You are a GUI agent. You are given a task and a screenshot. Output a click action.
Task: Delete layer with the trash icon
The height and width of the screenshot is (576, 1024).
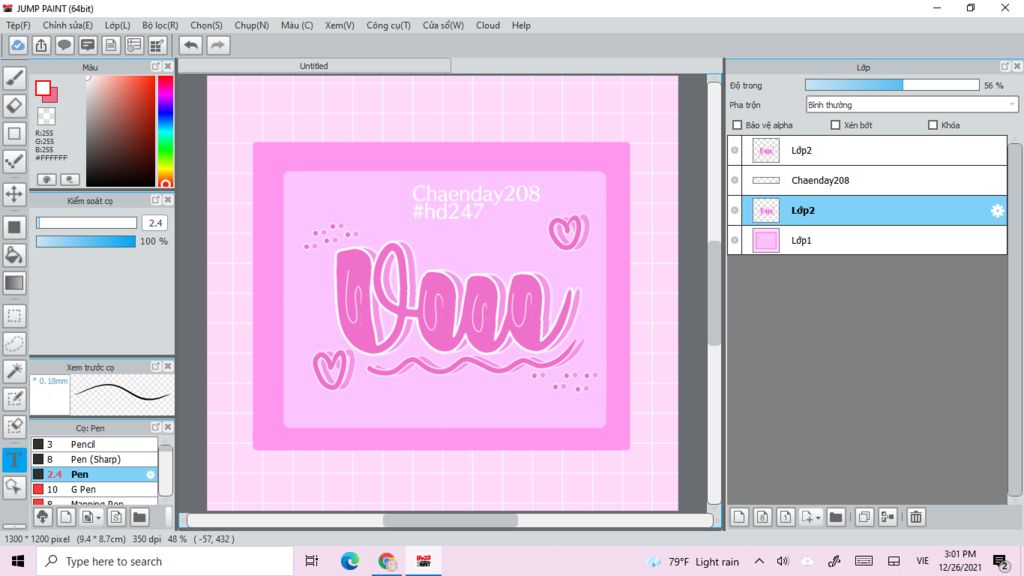pos(916,517)
